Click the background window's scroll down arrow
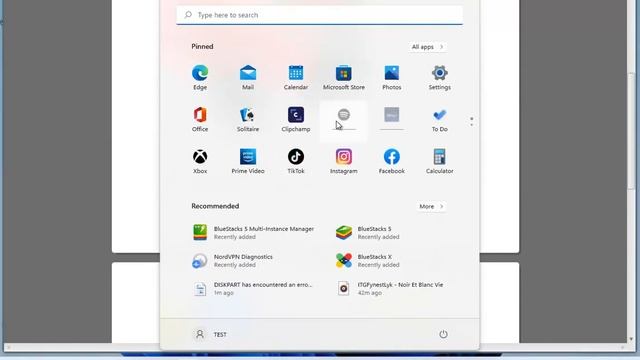The image size is (640, 360). pos(631,339)
